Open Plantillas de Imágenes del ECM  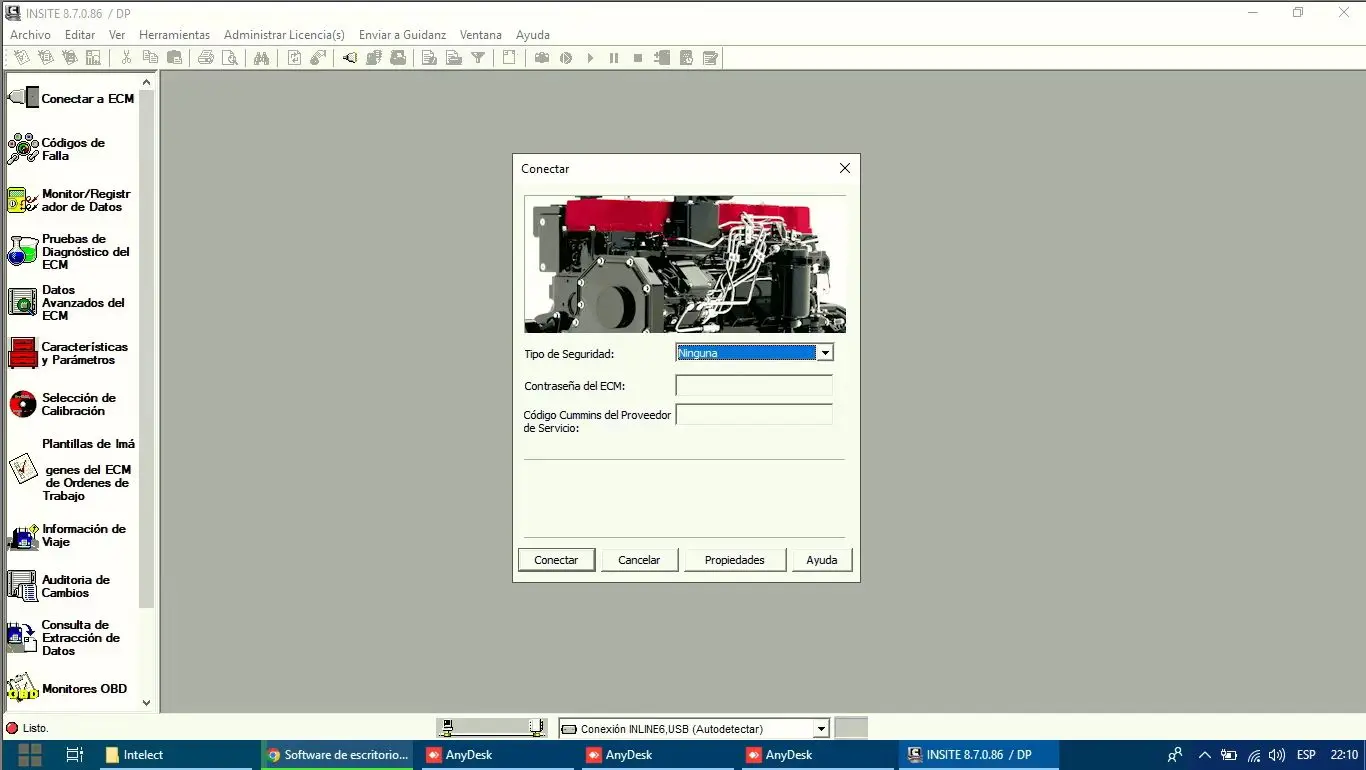(70, 469)
